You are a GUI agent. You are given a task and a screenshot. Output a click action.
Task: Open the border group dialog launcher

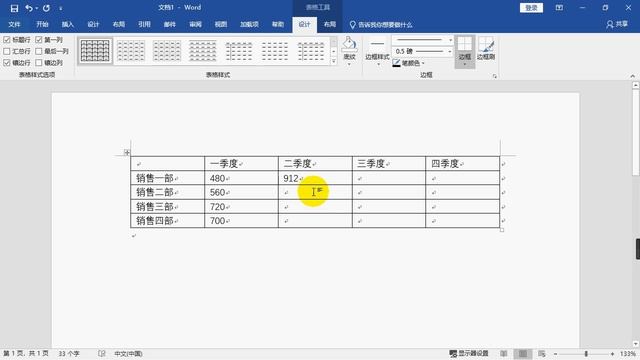[x=495, y=76]
